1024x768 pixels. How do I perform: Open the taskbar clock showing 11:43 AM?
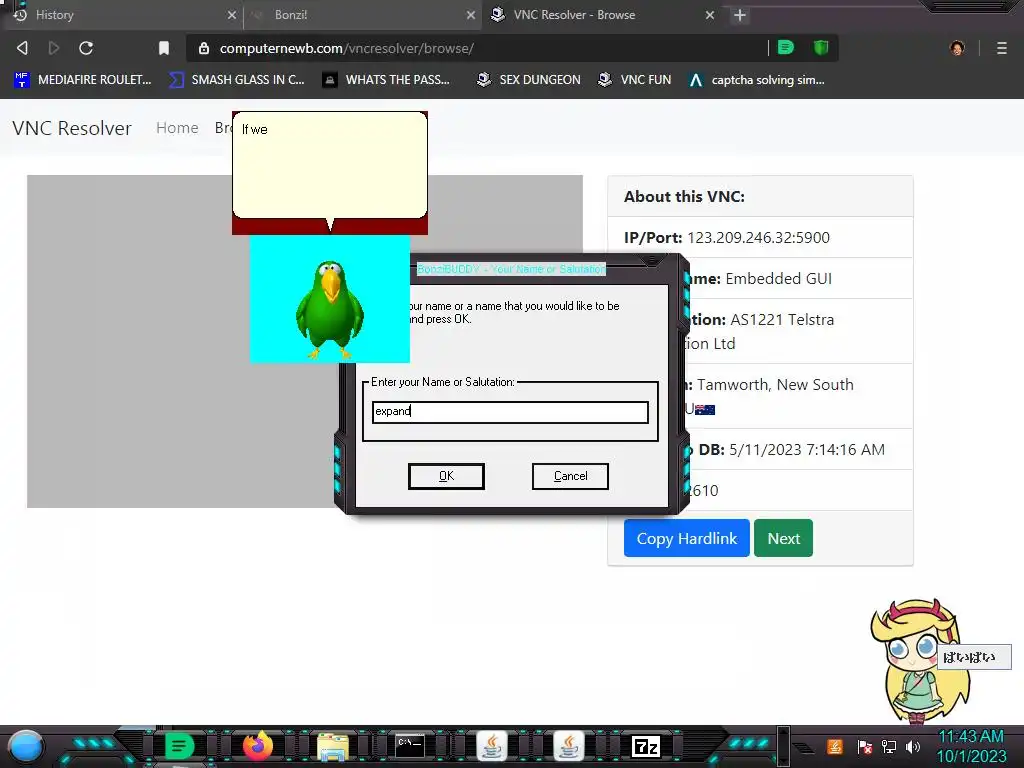click(971, 746)
